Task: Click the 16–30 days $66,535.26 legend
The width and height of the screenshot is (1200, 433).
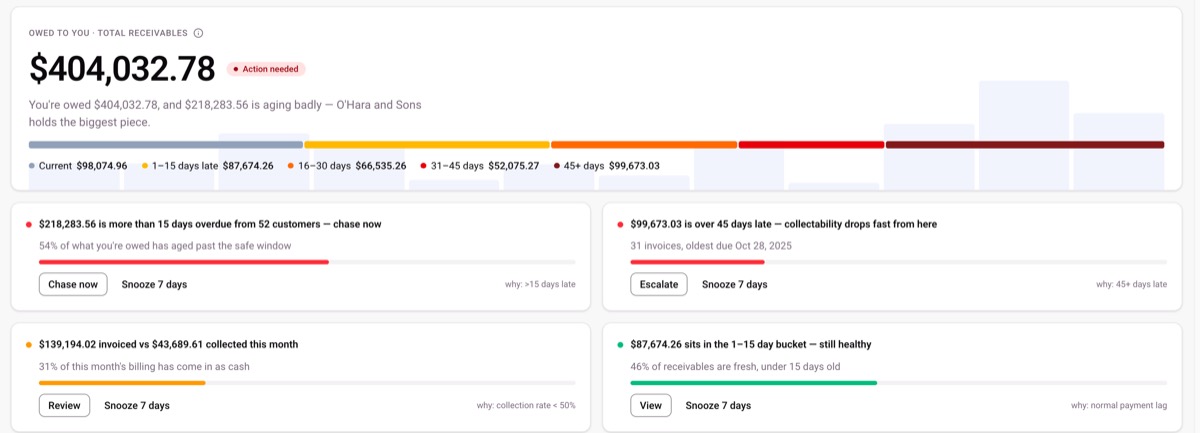Action: (x=347, y=166)
